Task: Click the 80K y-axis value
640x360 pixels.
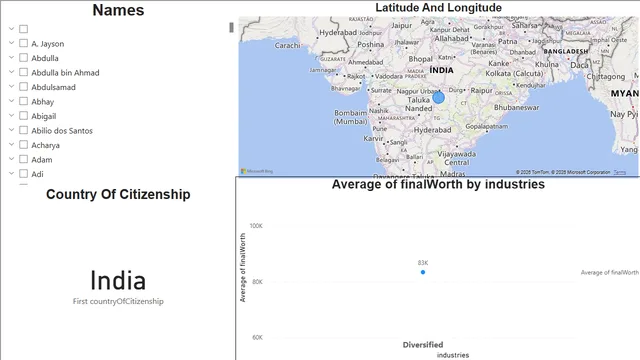Action: coord(257,282)
